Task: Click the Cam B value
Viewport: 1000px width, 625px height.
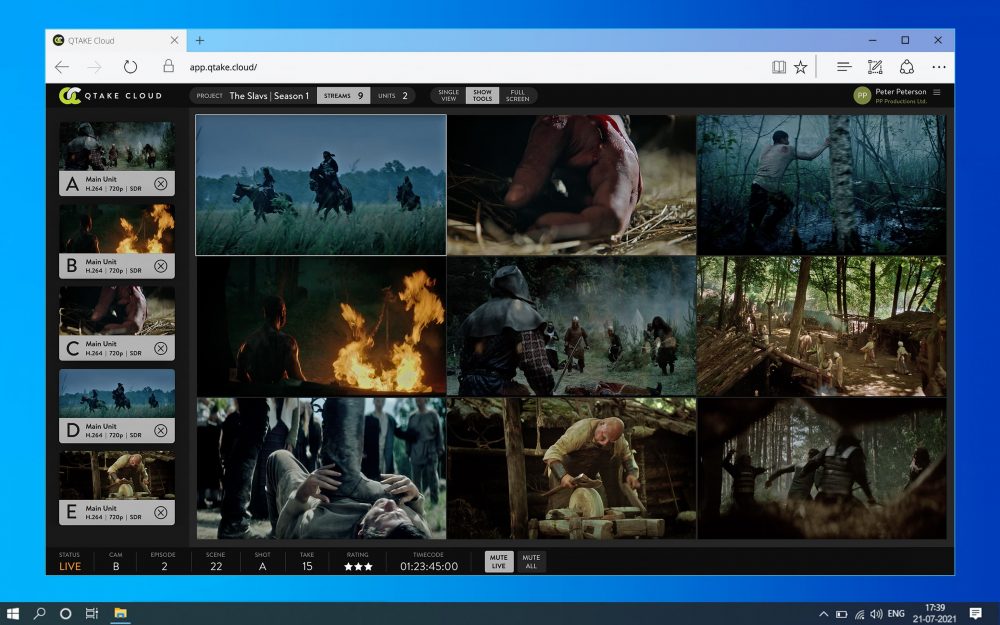Action: click(x=115, y=566)
